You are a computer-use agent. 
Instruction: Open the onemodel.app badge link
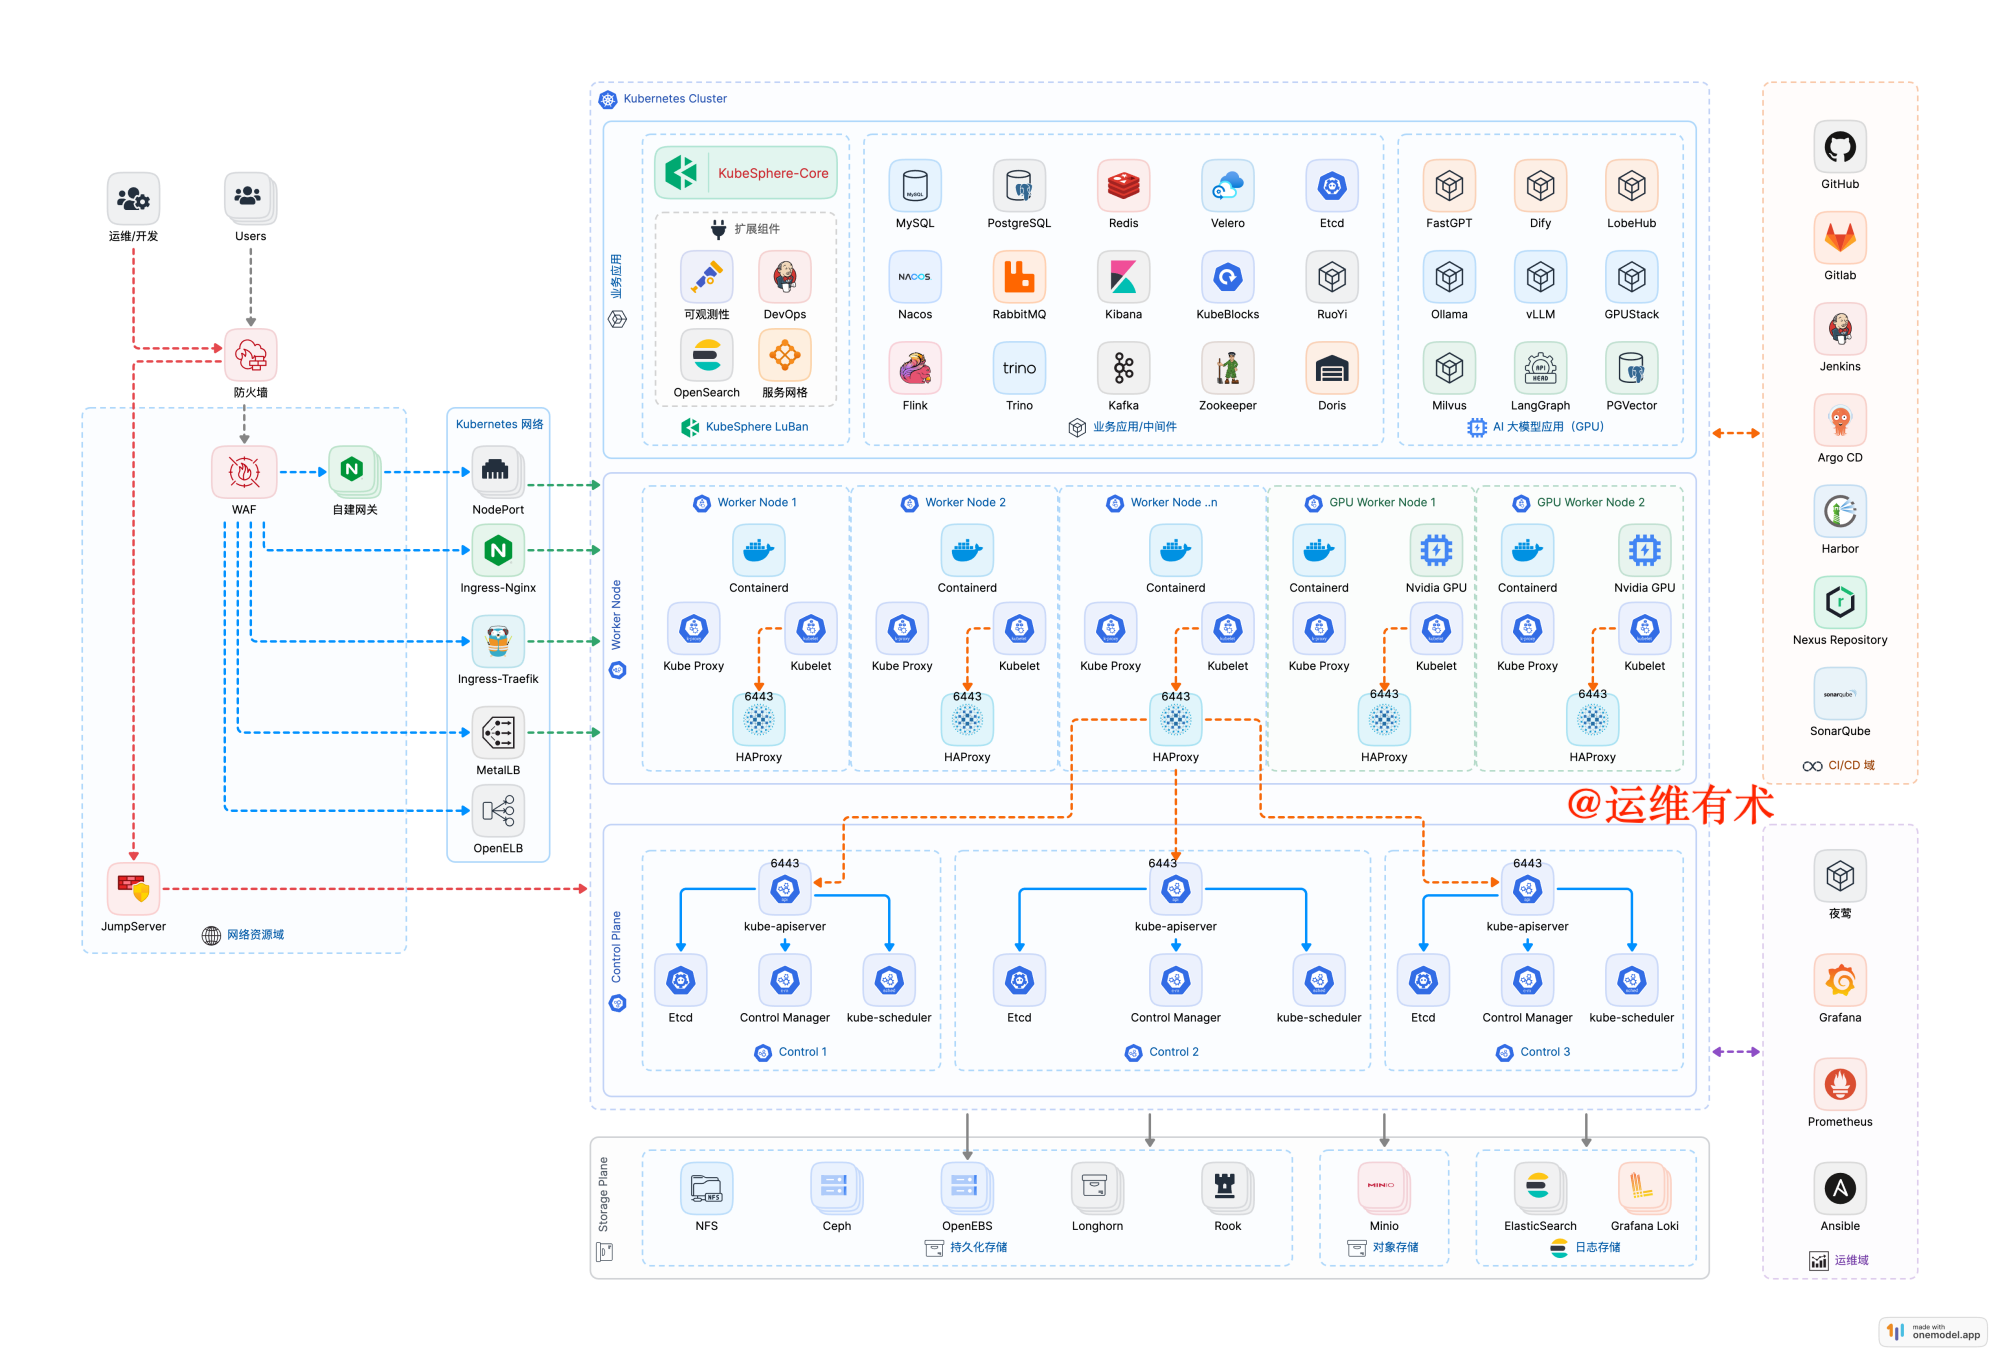(1933, 1331)
